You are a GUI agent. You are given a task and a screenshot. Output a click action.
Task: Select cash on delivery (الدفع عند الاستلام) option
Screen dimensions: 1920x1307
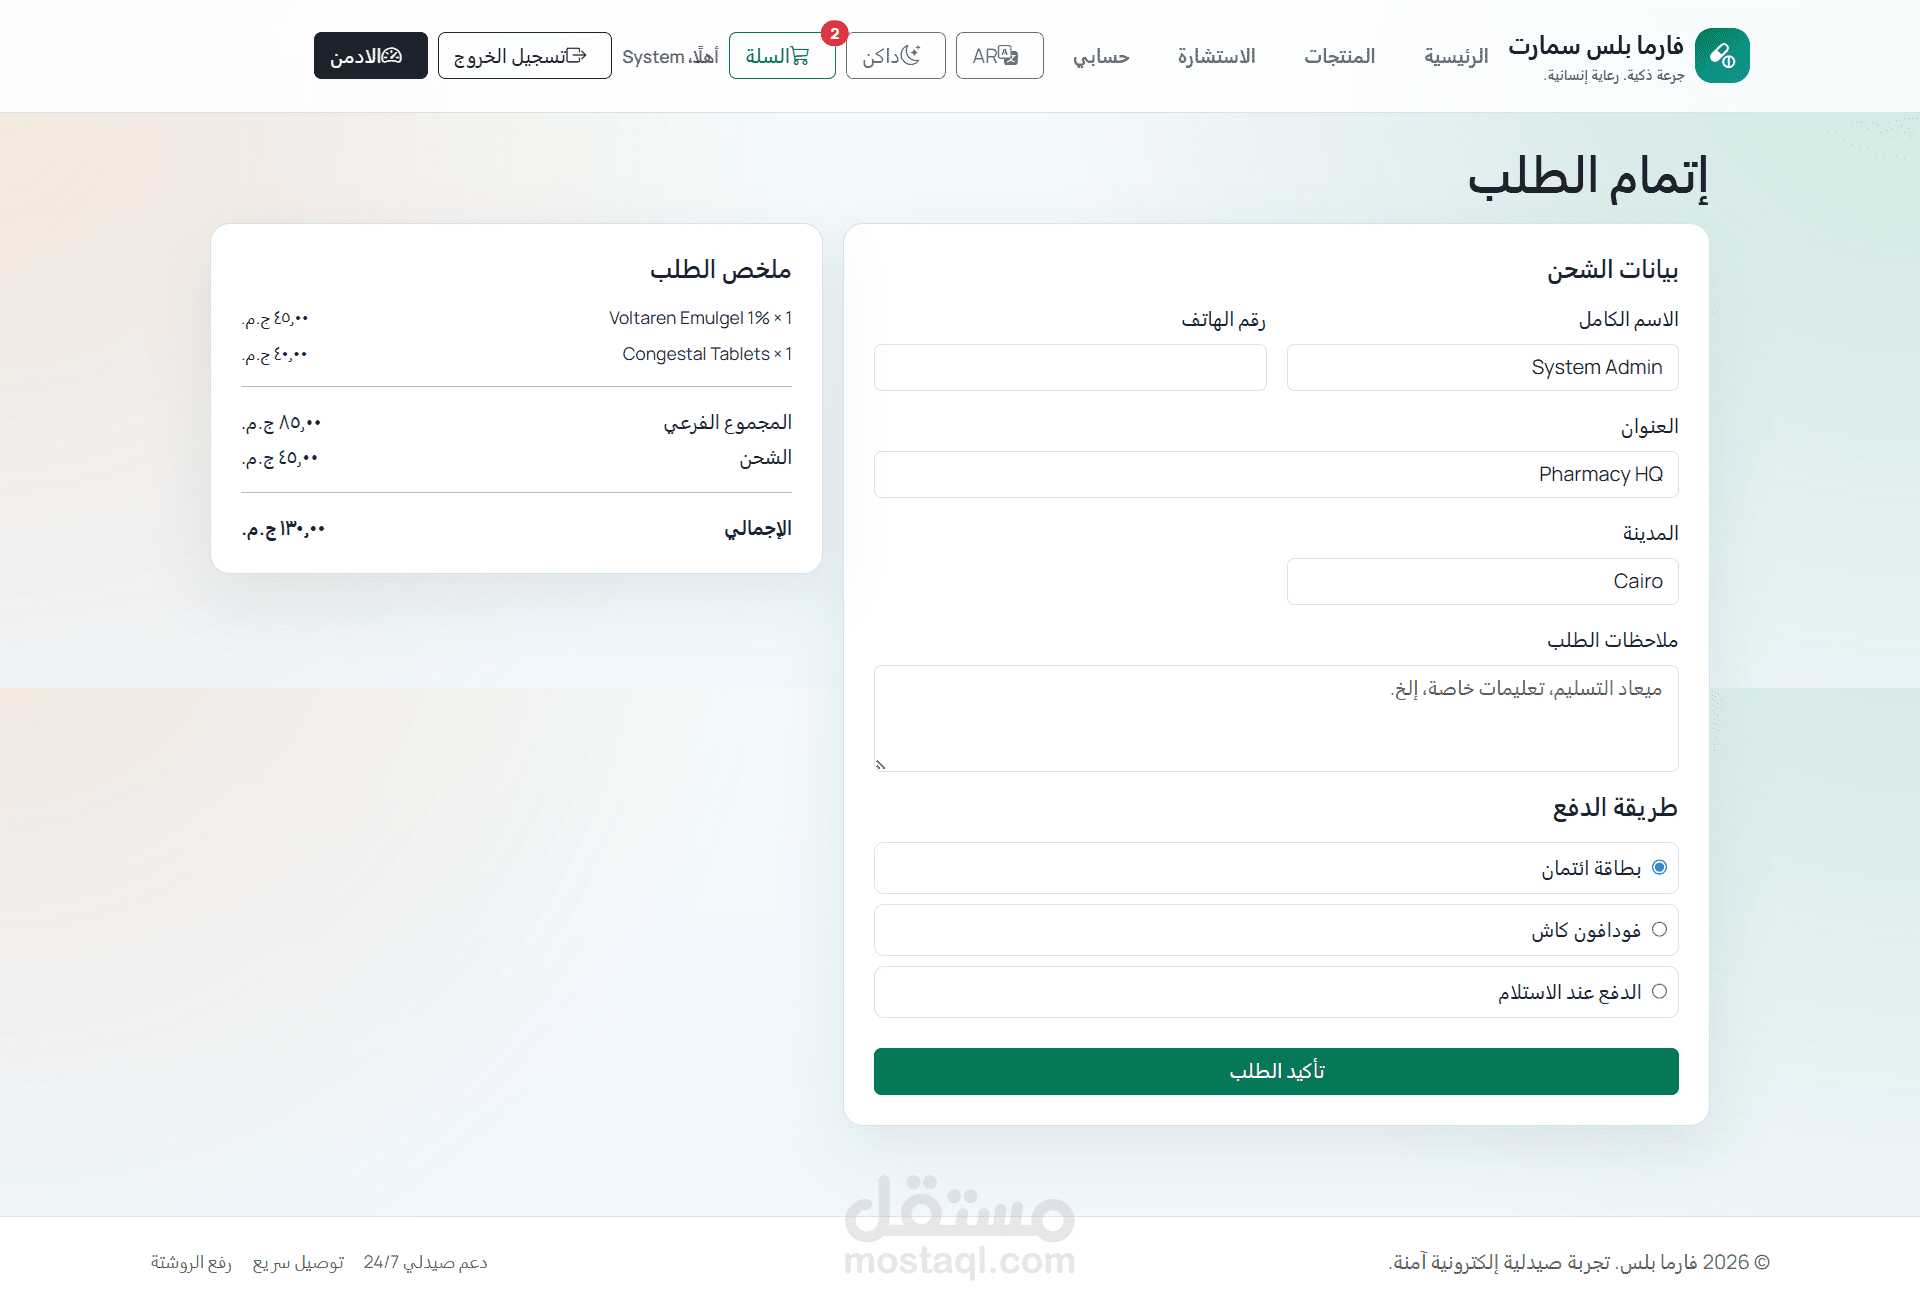click(1659, 991)
